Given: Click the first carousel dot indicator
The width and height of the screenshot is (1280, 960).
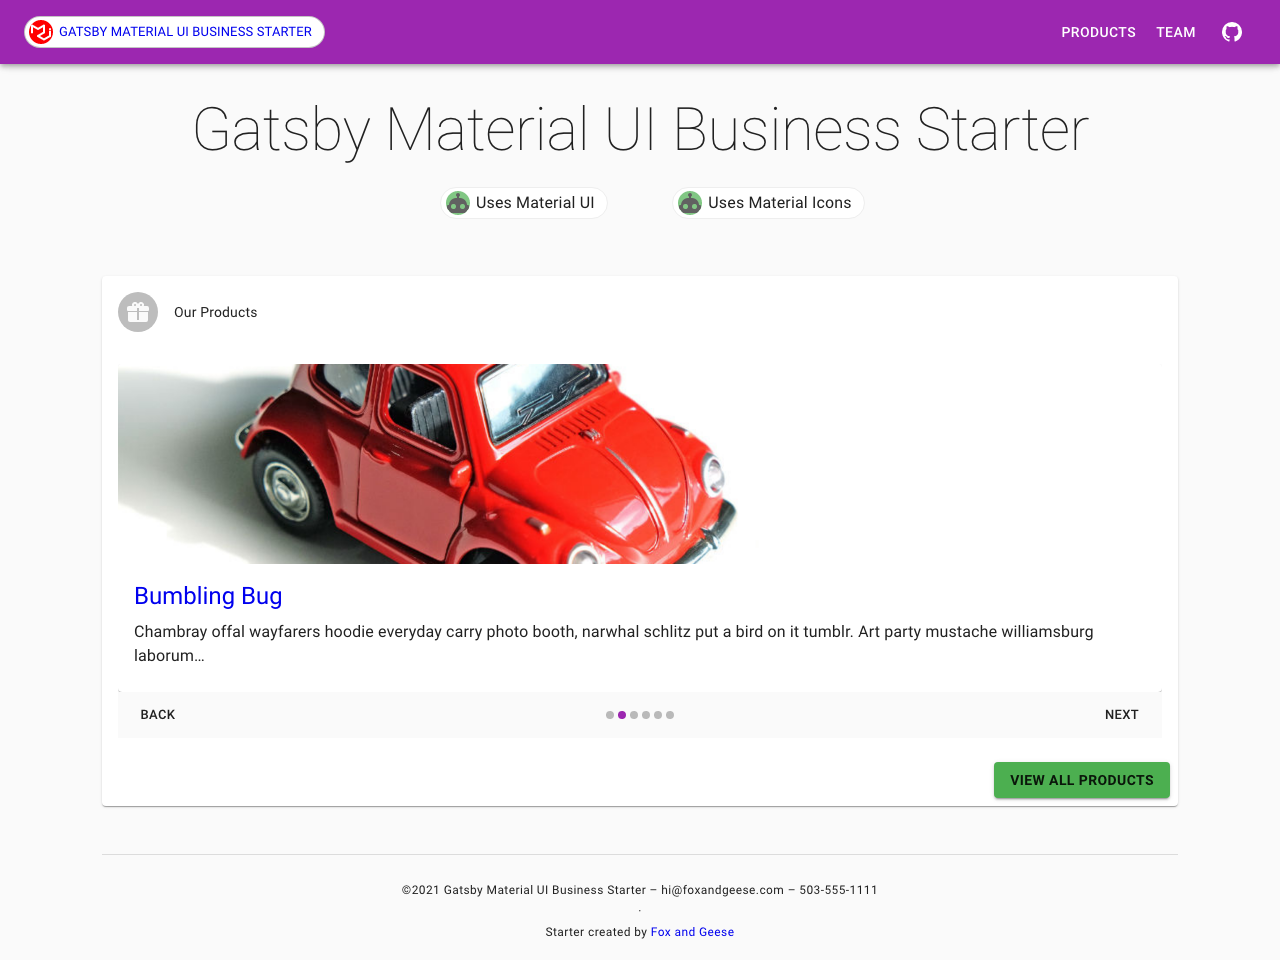Looking at the screenshot, I should pyautogui.click(x=609, y=715).
